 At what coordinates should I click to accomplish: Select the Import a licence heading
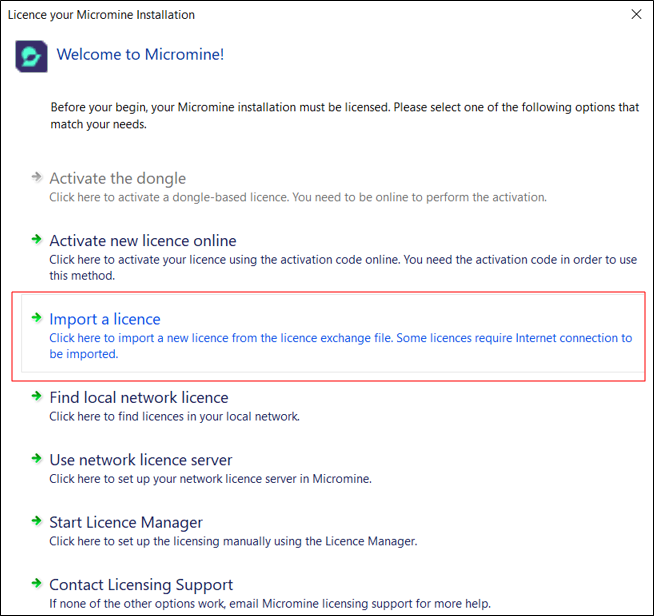click(x=105, y=320)
